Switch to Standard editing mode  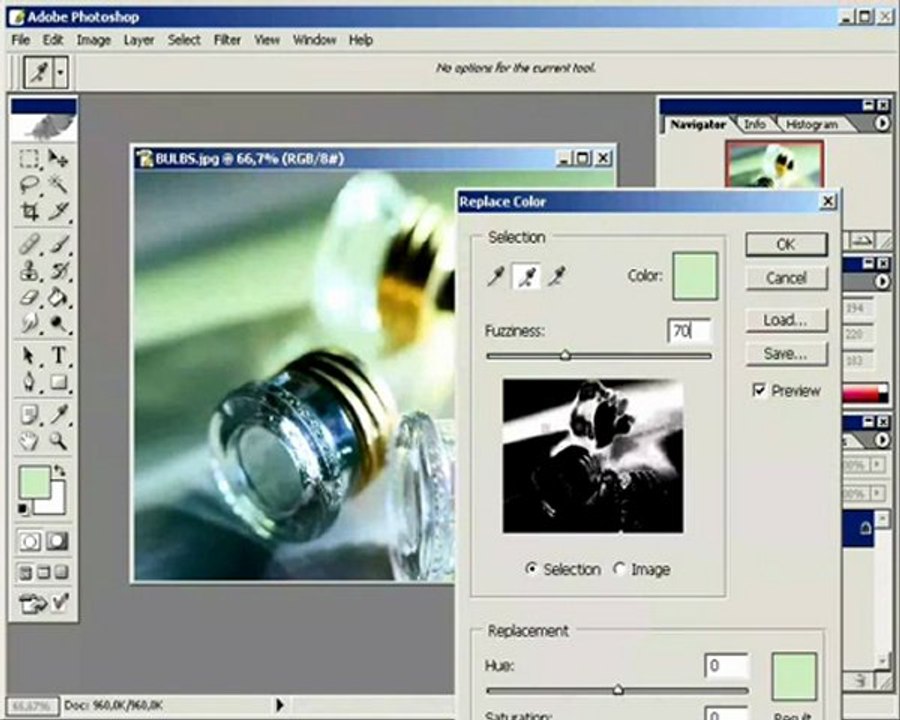tap(30, 541)
